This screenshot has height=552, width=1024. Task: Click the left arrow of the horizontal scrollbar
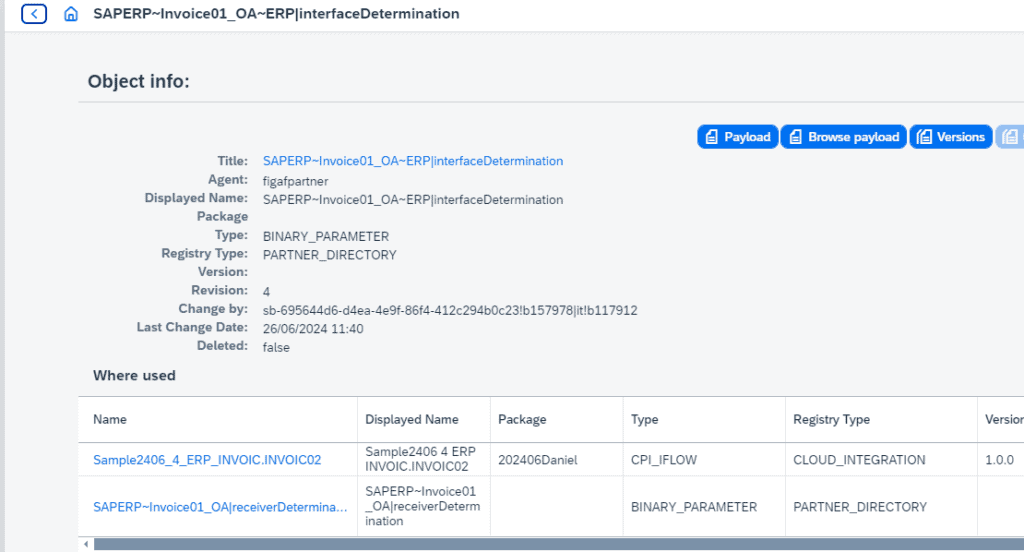86,544
